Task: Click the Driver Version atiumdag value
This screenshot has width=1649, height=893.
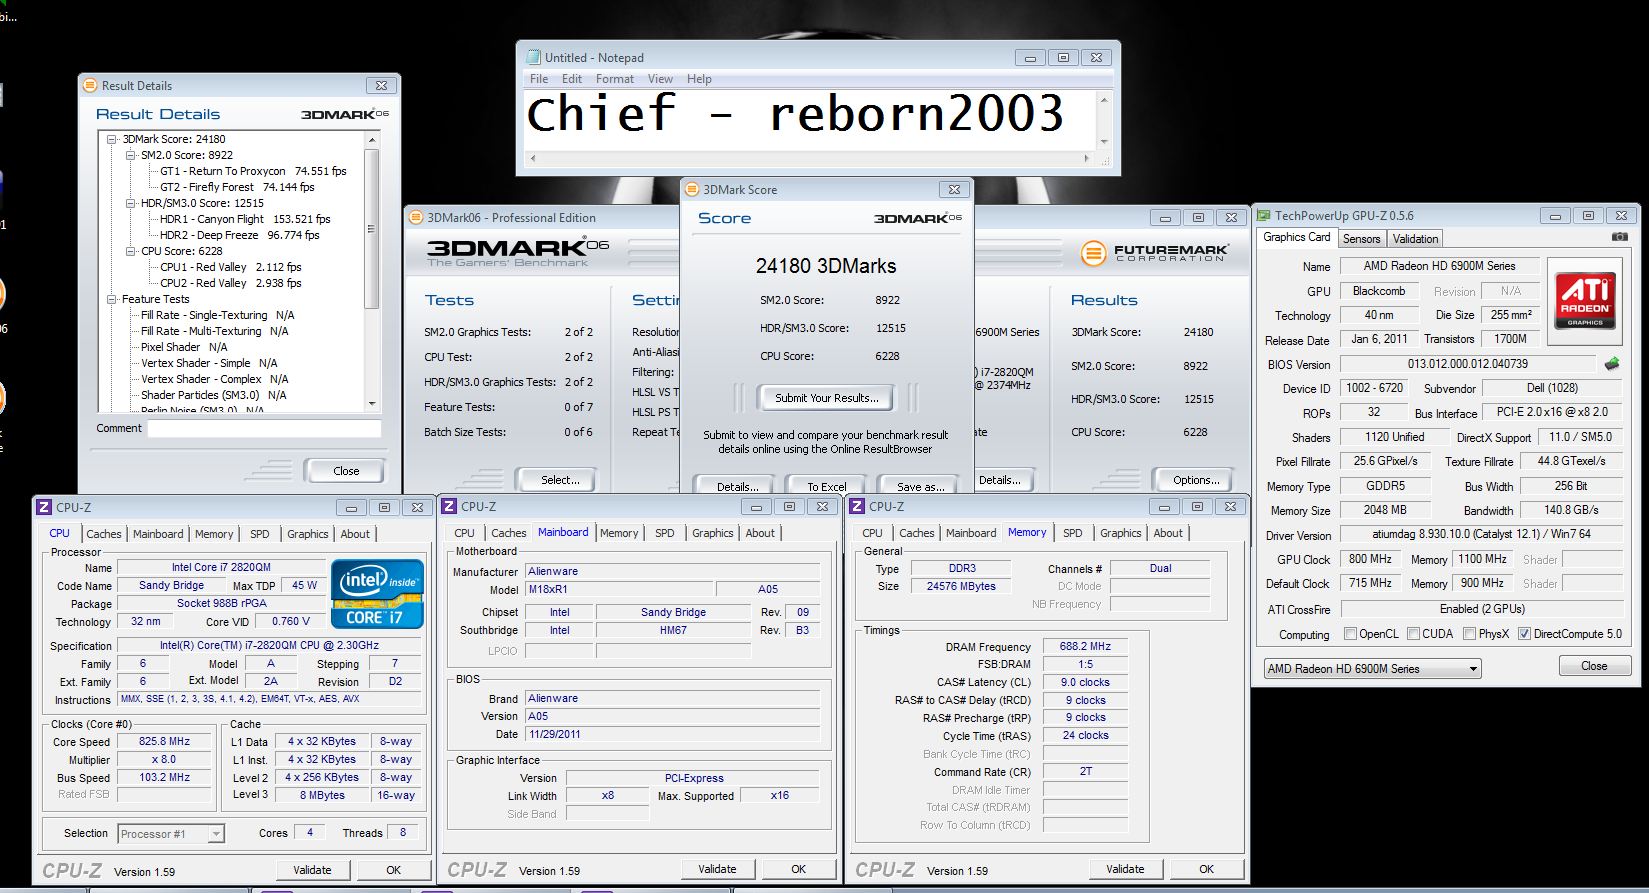Action: [x=1481, y=535]
